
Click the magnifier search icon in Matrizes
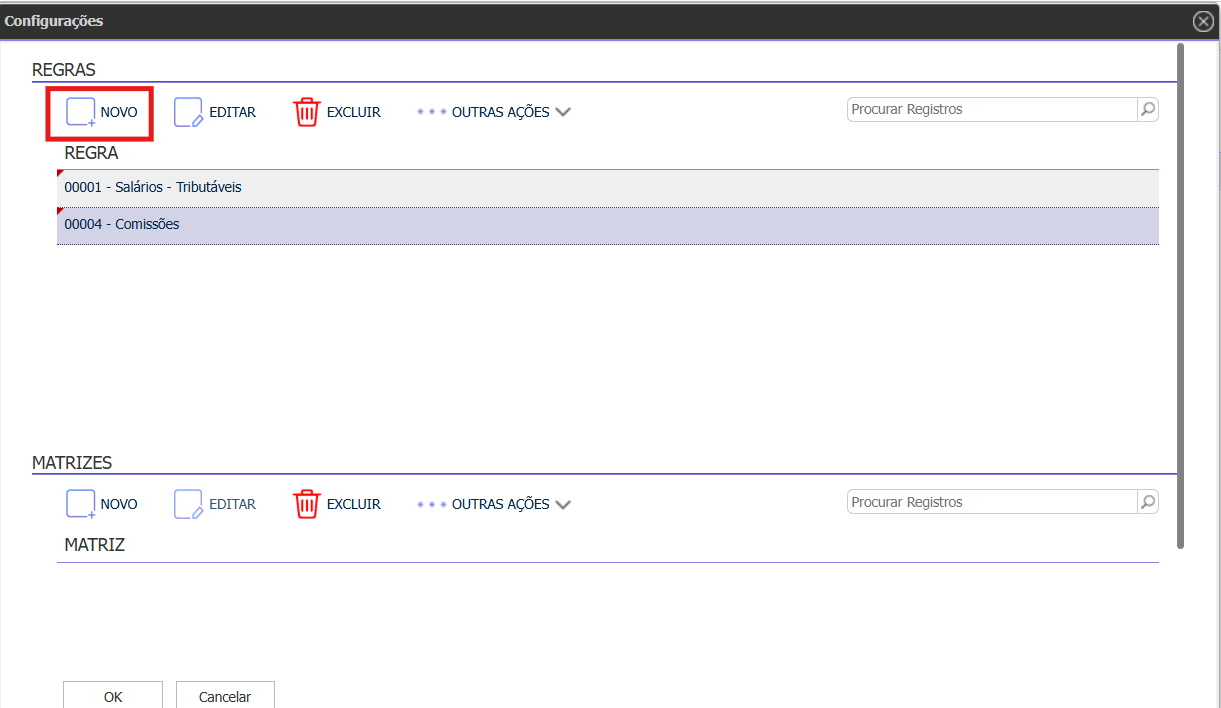click(x=1148, y=502)
